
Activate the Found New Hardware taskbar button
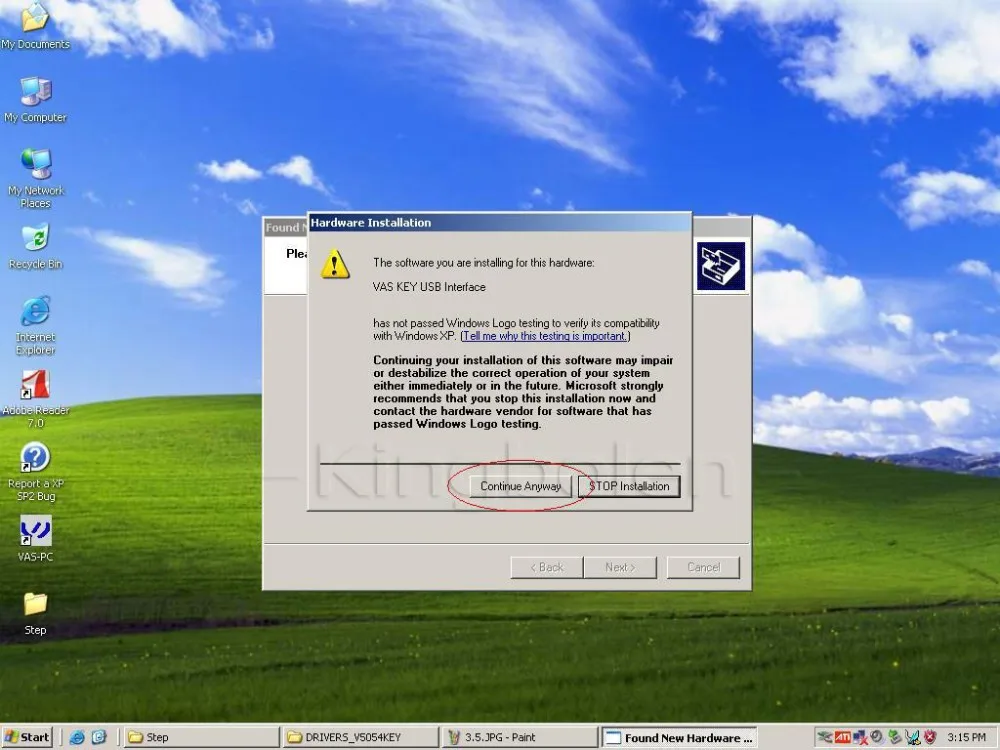[x=679, y=737]
